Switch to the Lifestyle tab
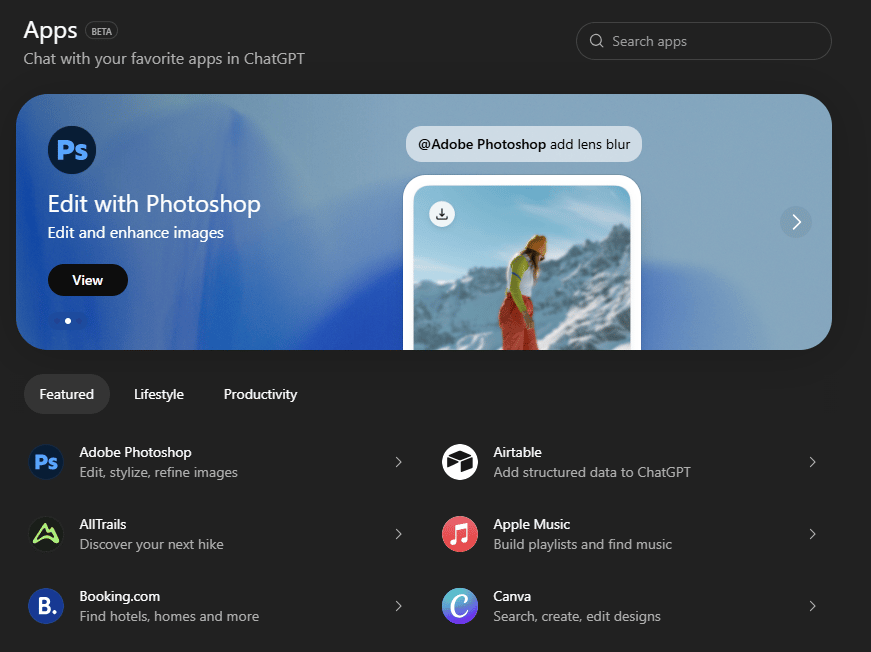Image resolution: width=871 pixels, height=652 pixels. (x=159, y=394)
